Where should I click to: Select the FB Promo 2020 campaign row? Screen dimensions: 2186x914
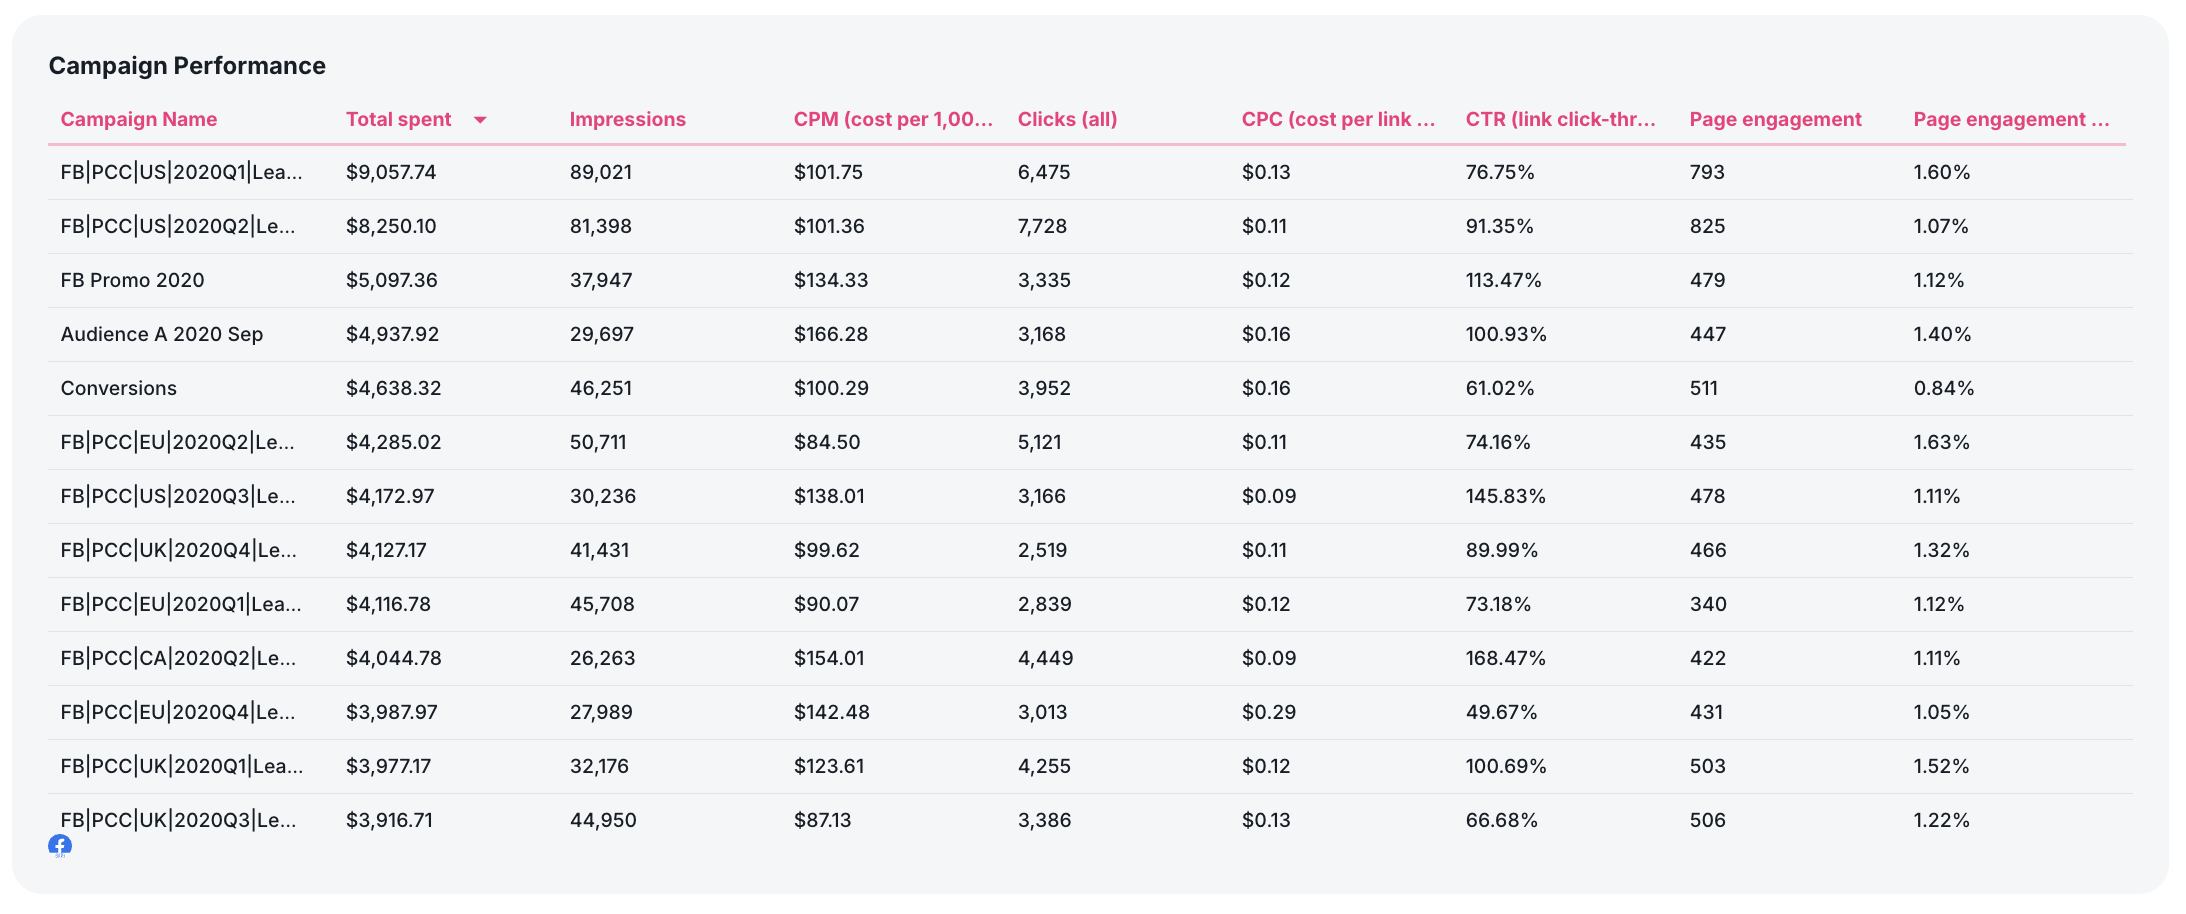(132, 280)
